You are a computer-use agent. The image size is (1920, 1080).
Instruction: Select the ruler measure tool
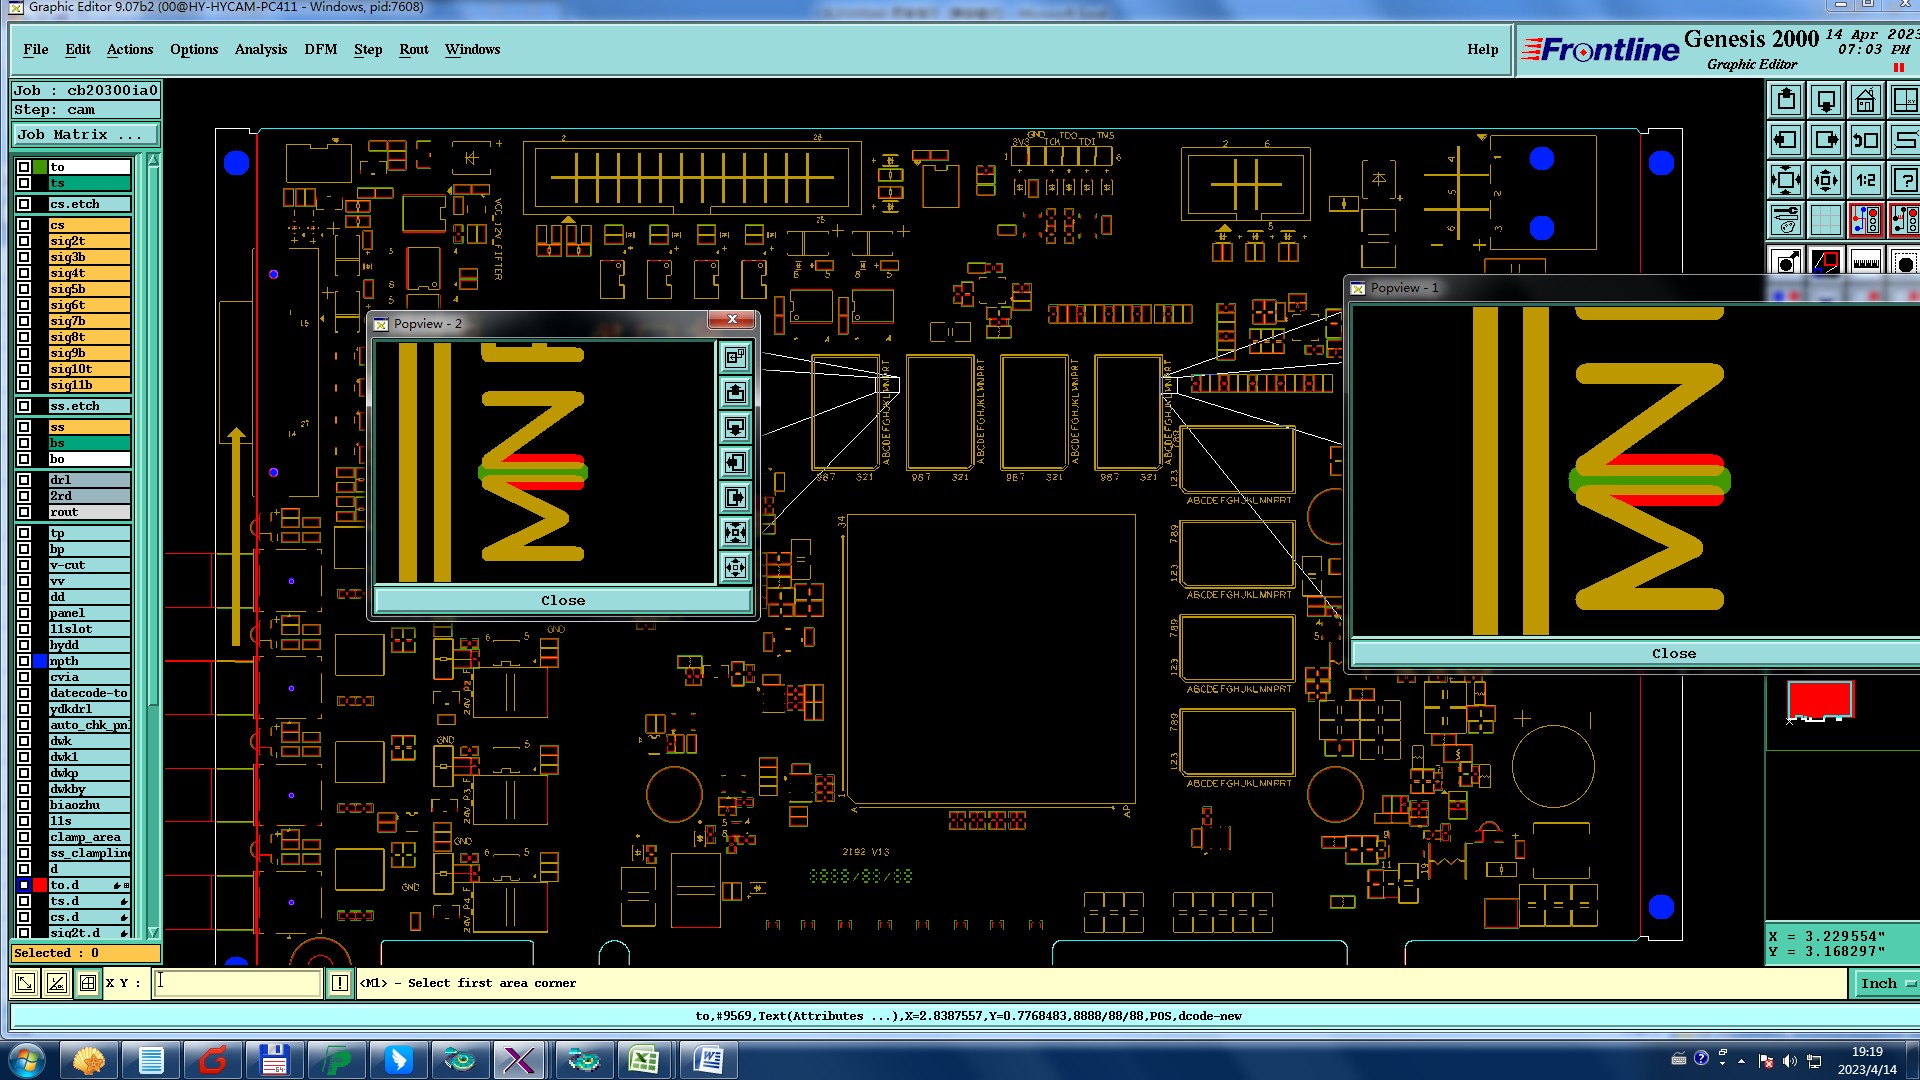pyautogui.click(x=1866, y=261)
